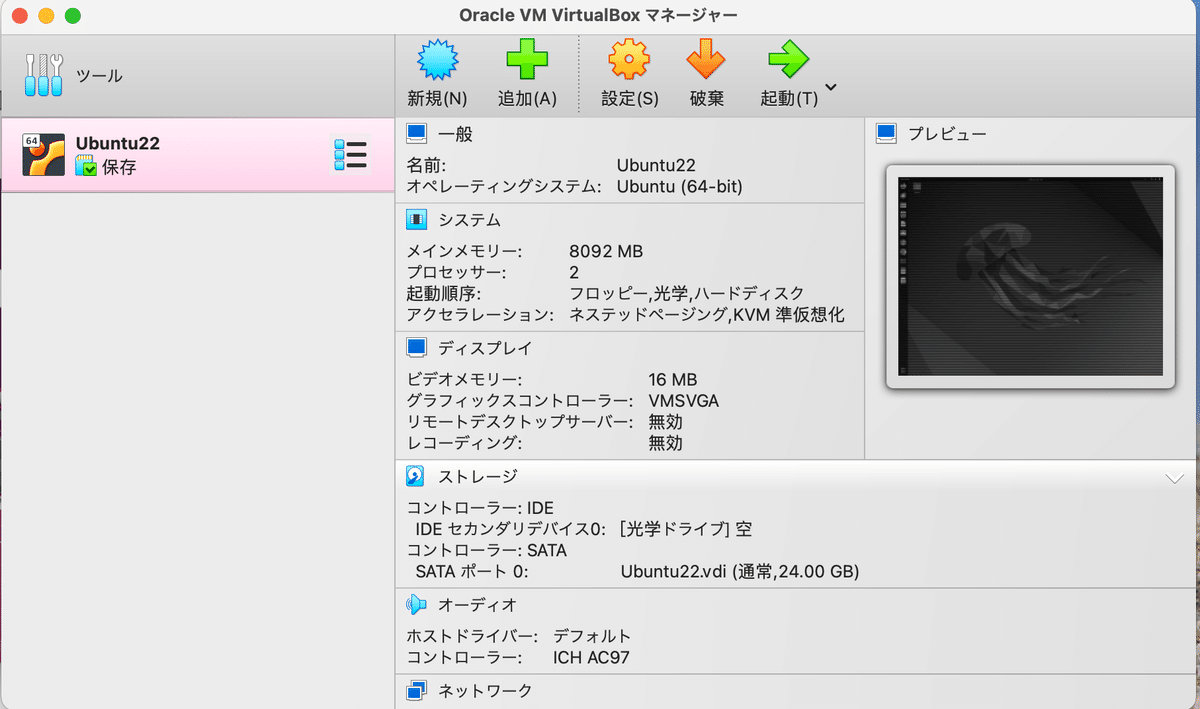The image size is (1200, 709).
Task: Collapse the ストレージ section chevron
Action: [x=1175, y=479]
